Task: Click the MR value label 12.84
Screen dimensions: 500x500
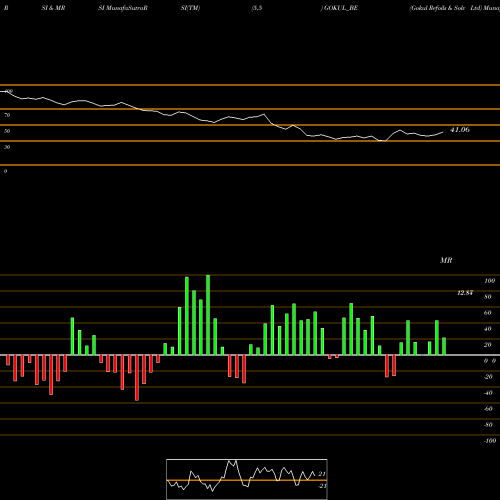Action: [x=465, y=293]
